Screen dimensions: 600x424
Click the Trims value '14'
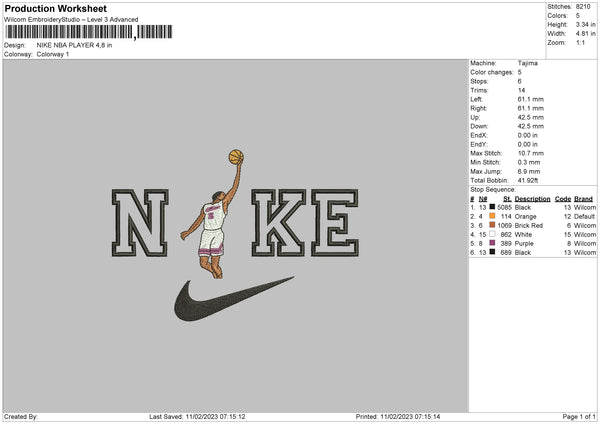pos(521,90)
